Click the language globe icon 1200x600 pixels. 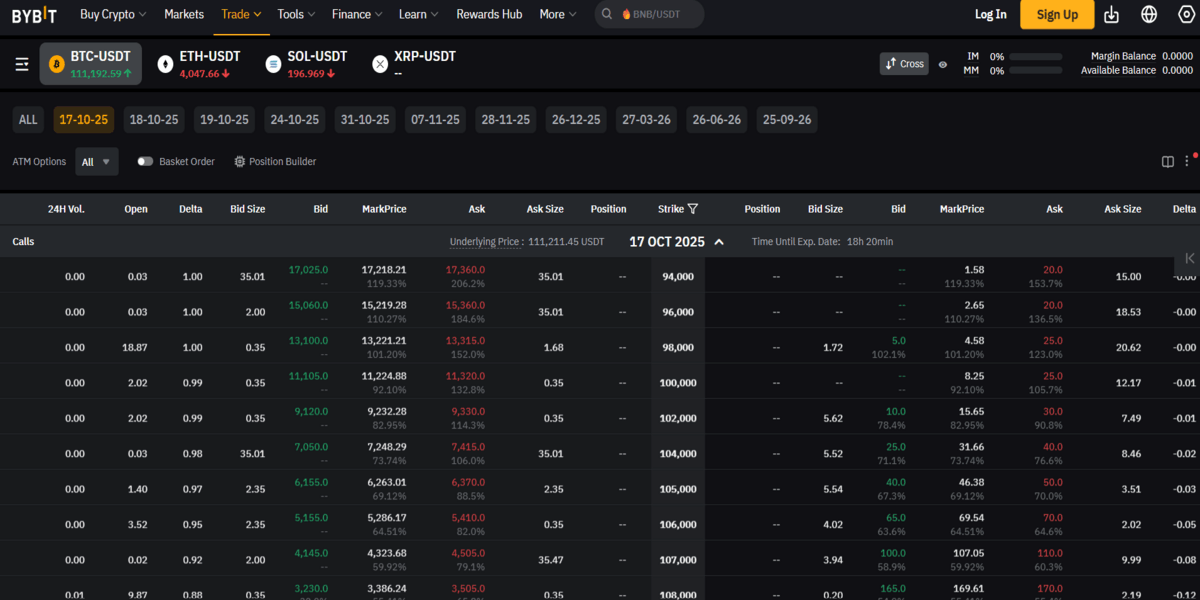coord(1151,15)
